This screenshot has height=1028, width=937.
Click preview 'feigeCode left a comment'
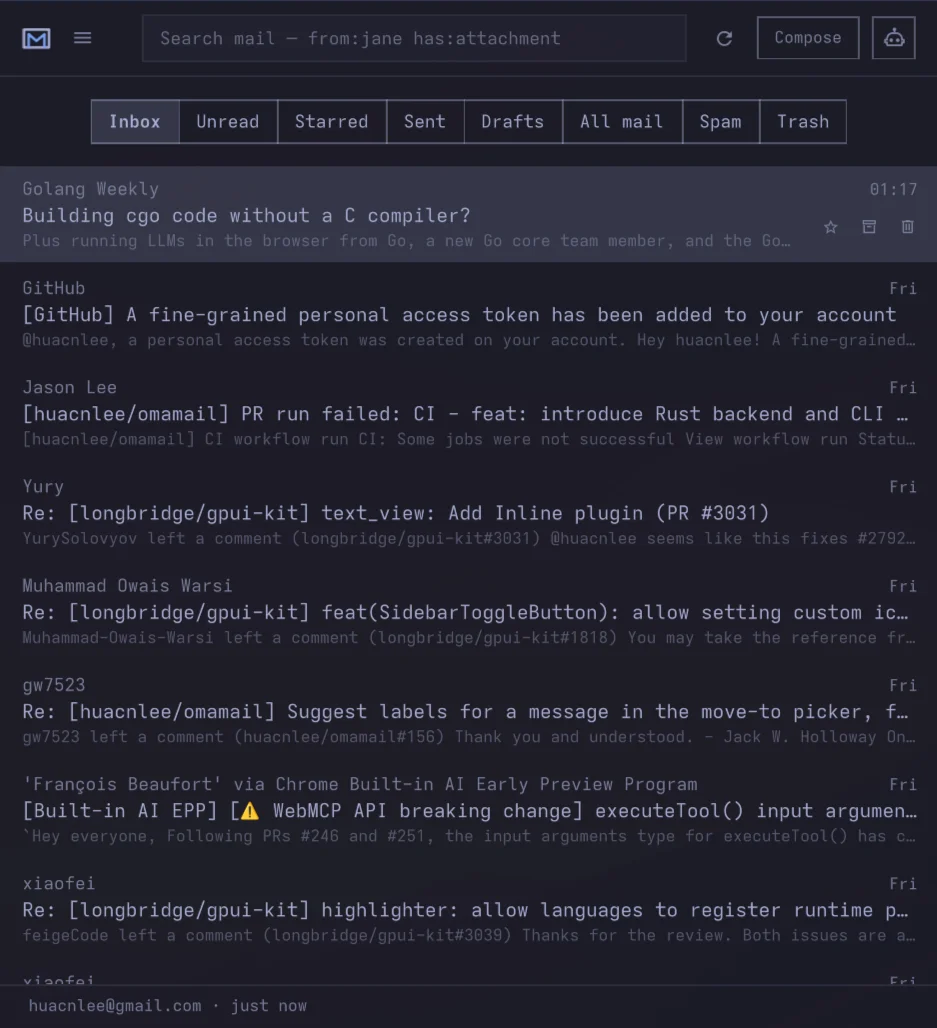coord(138,936)
